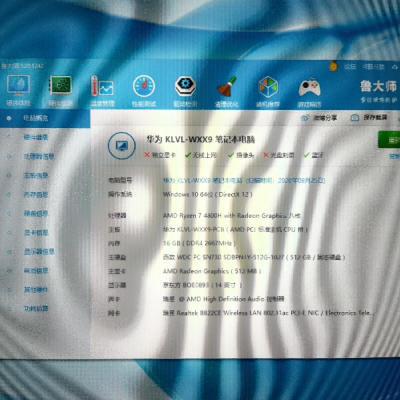The height and width of the screenshot is (400, 400).
Task: Click the 16 GB DDR4 2667MHz memory text
Action: [x=199, y=243]
